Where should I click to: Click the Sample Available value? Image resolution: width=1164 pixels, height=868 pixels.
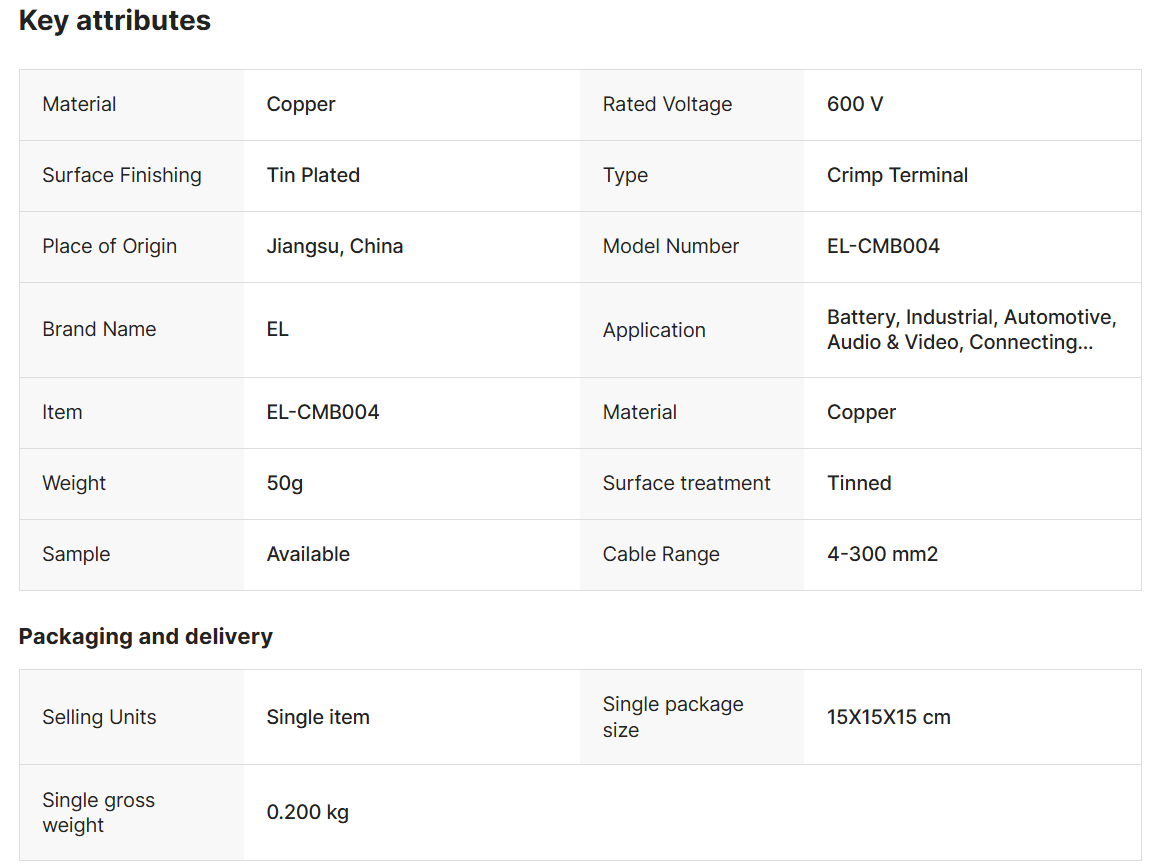click(308, 555)
